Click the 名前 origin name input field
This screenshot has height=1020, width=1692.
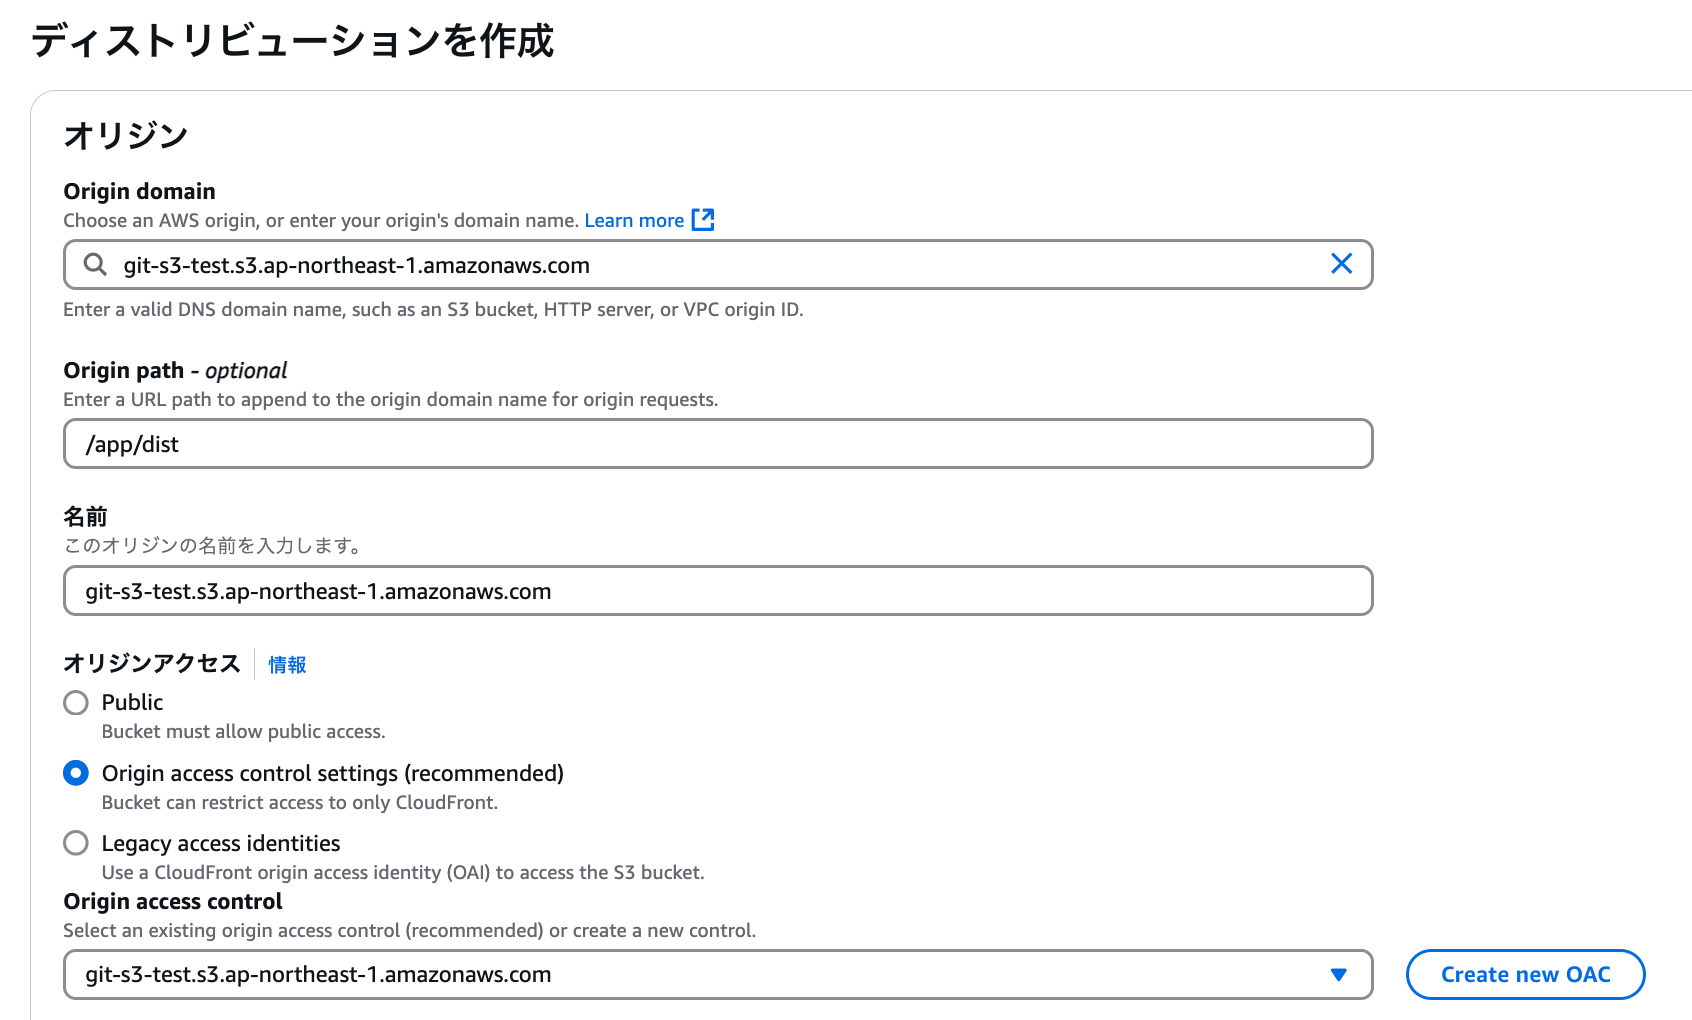(717, 591)
